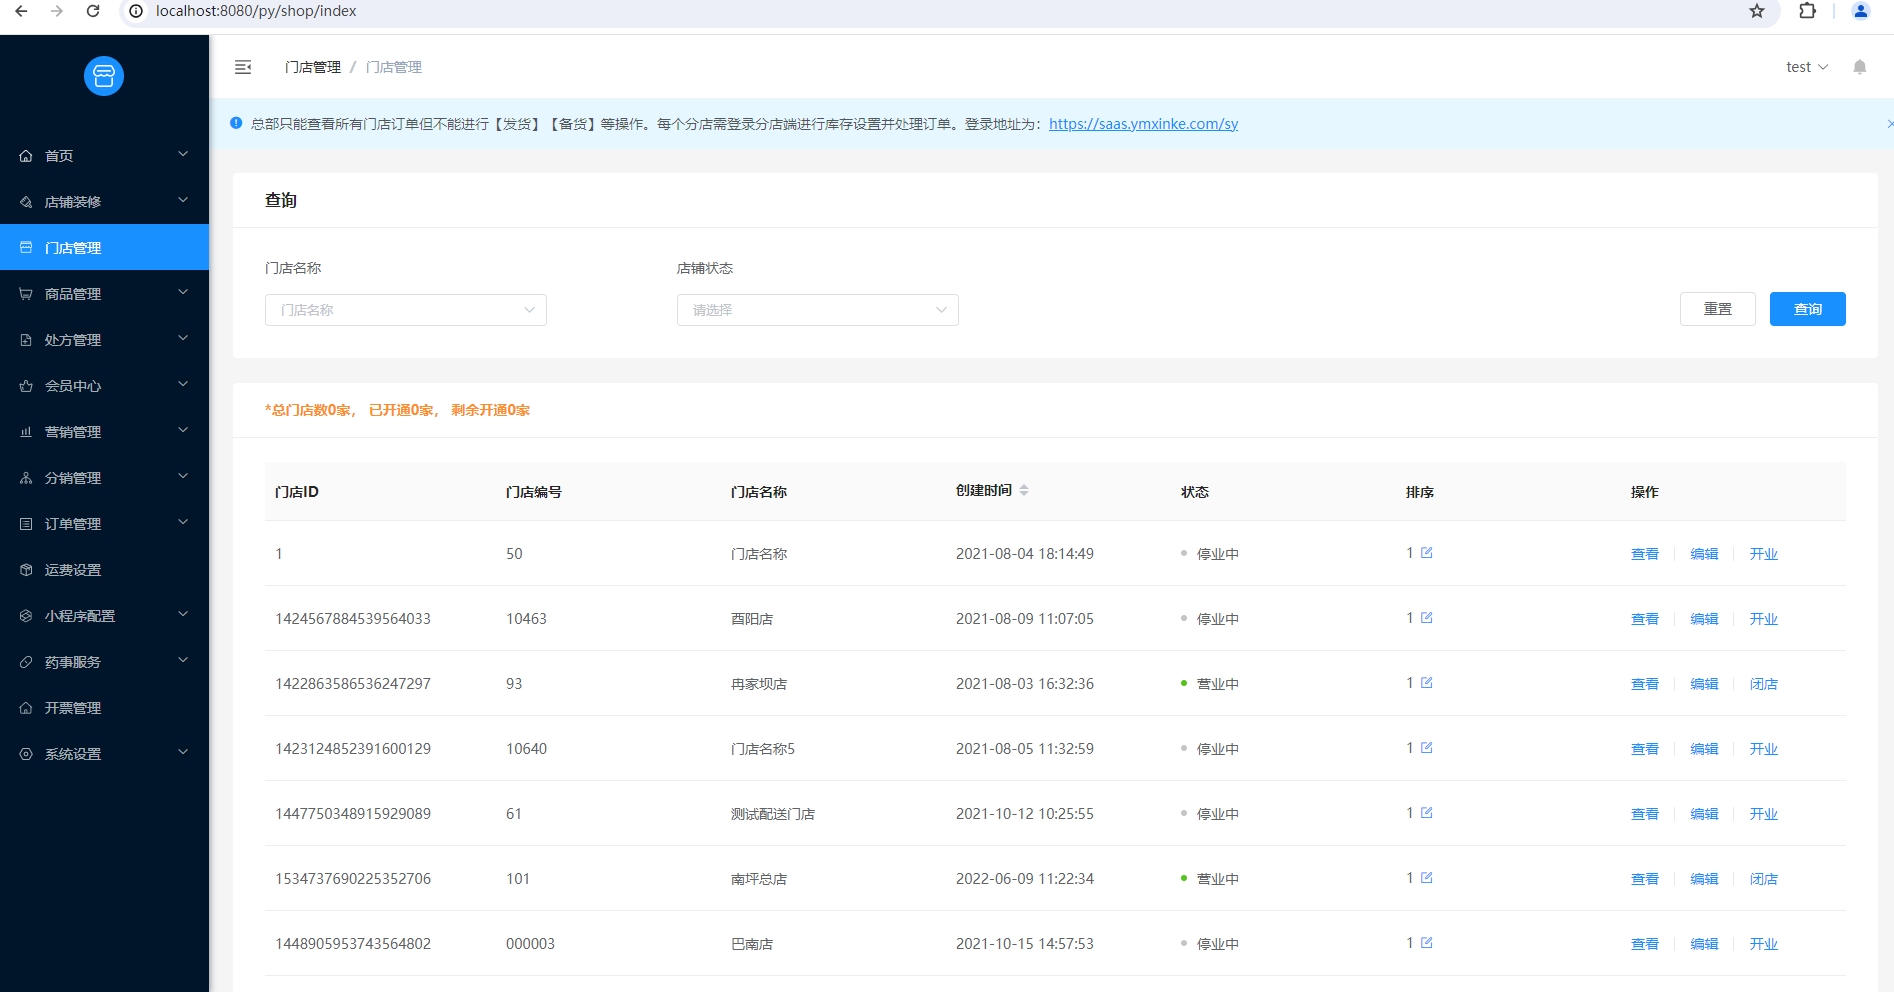Image resolution: width=1894 pixels, height=992 pixels.
Task: Select 门店管理 in sidebar
Action: [x=104, y=247]
